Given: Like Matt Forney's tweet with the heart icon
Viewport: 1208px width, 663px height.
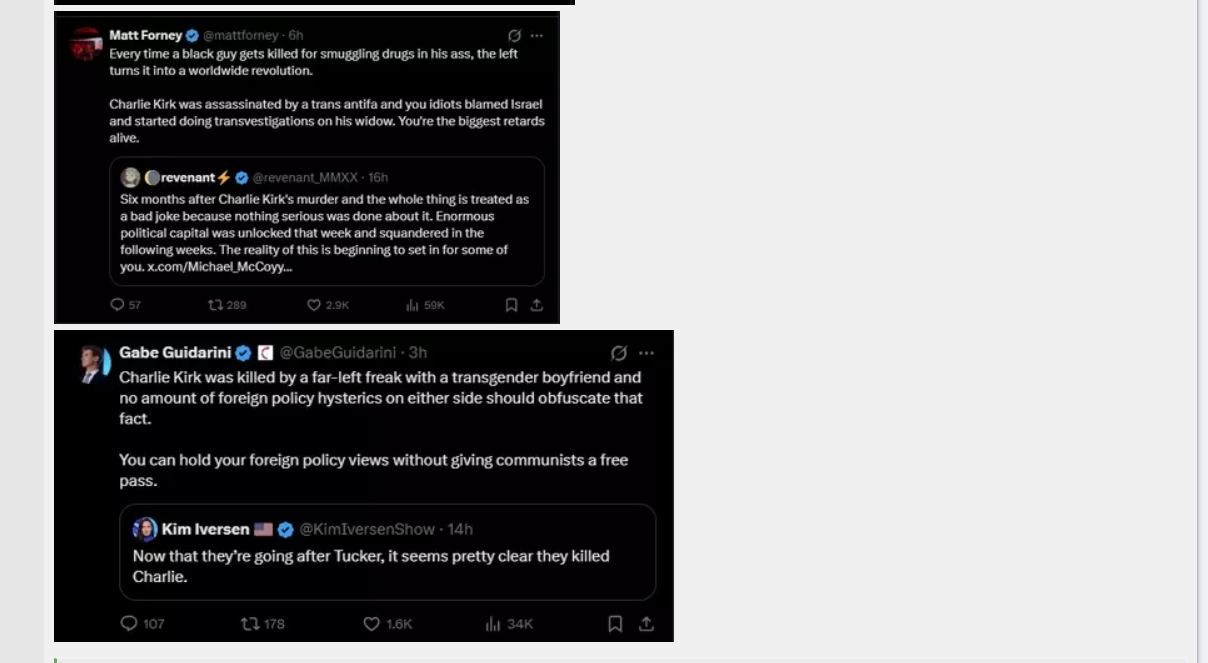Looking at the screenshot, I should (314, 305).
